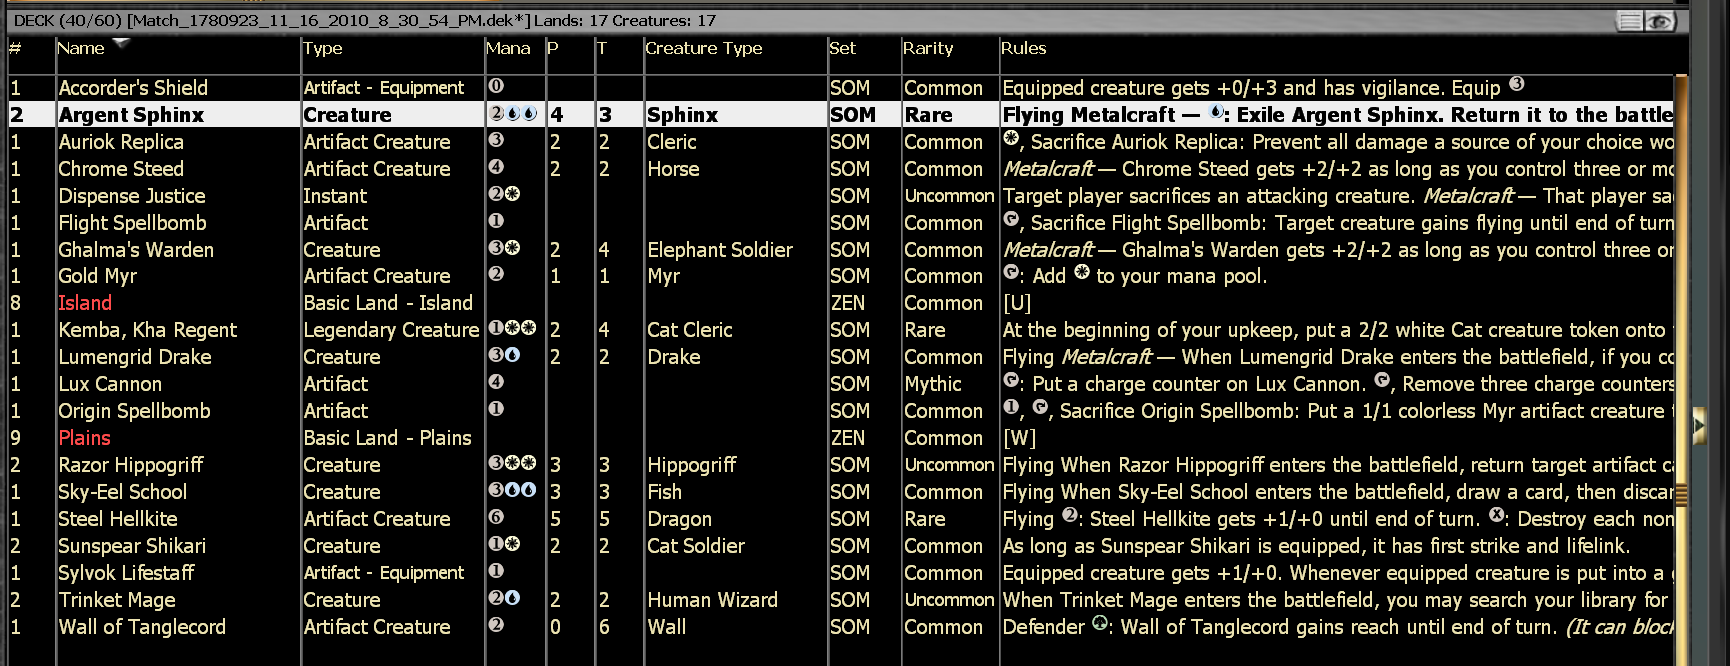Viewport: 1730px width, 666px height.
Task: Sort by the # quantity column header
Action: [15, 48]
